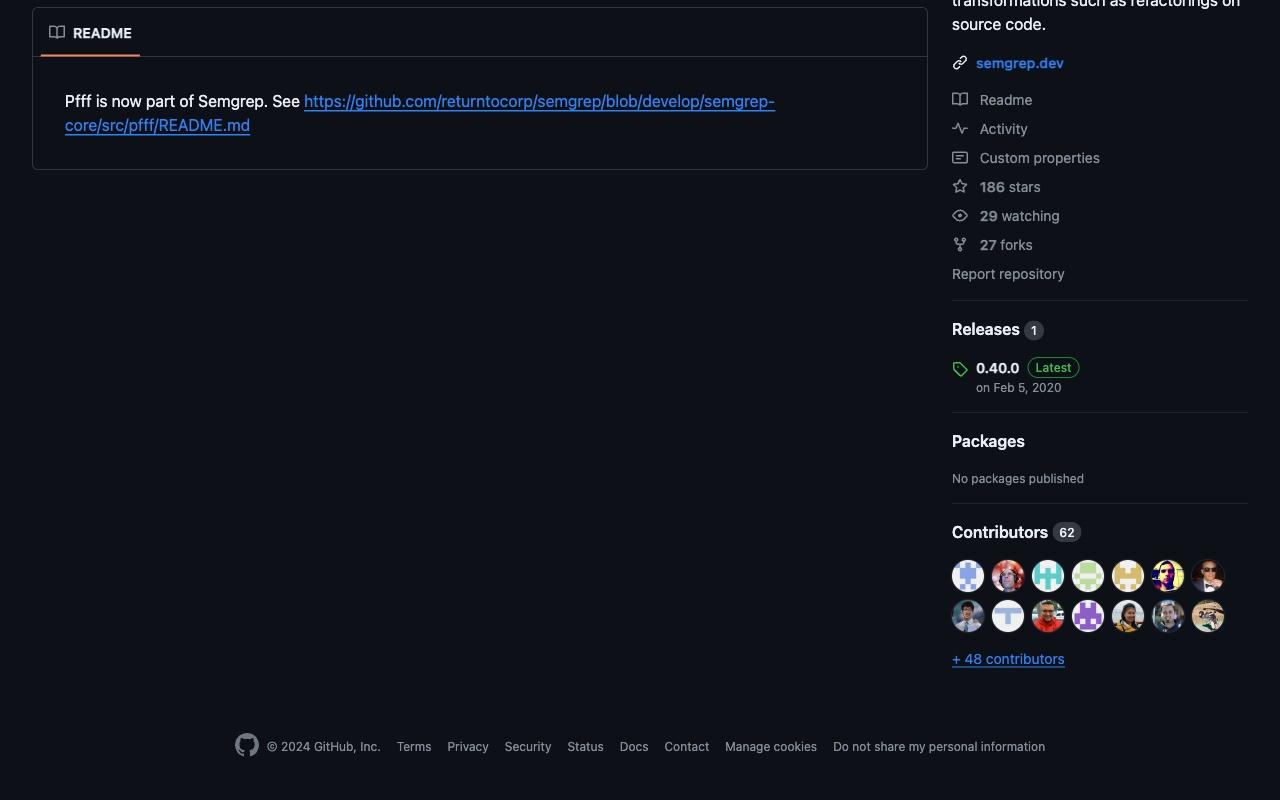Open the Packages heading link
The image size is (1280, 800).
pyautogui.click(x=988, y=441)
